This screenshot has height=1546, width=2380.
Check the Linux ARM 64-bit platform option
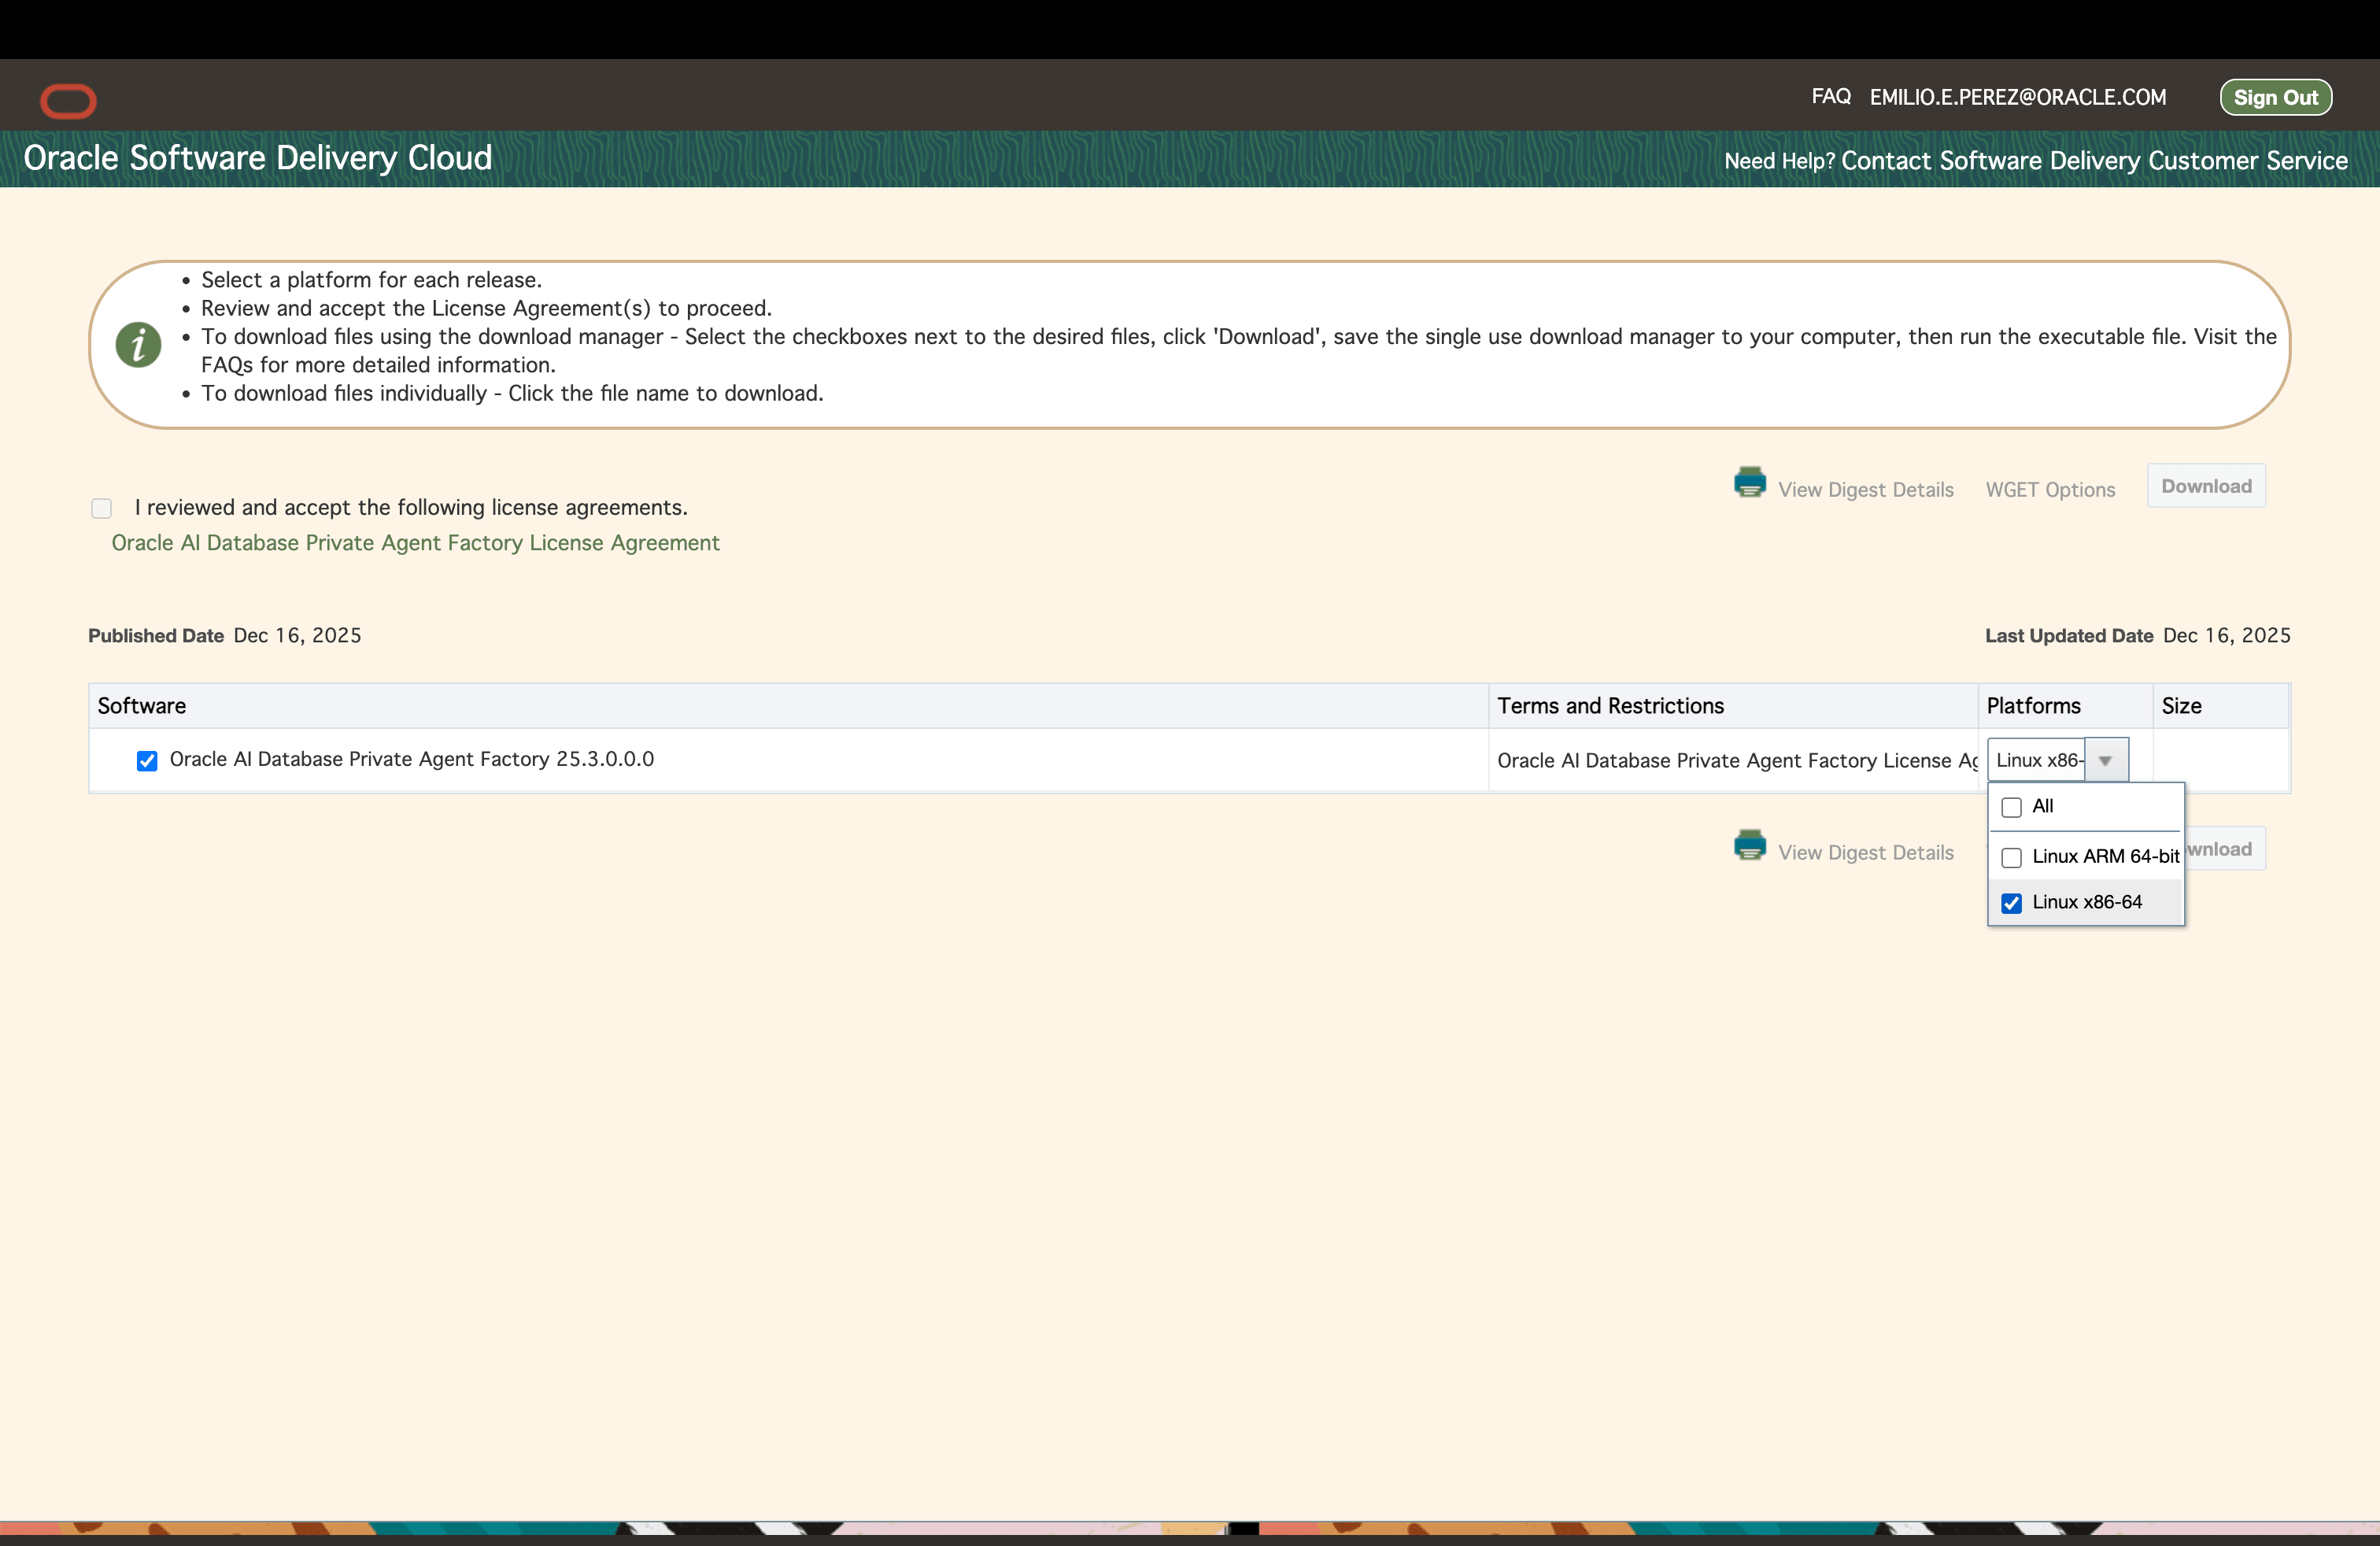point(2012,857)
